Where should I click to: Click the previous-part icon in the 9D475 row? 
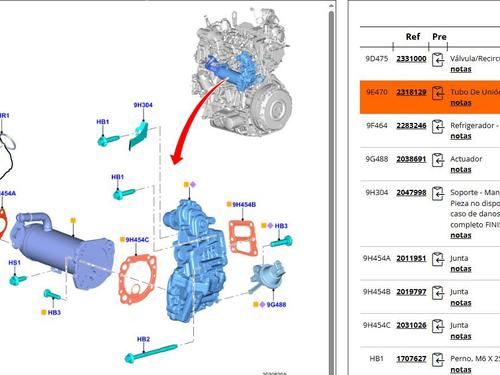point(438,60)
